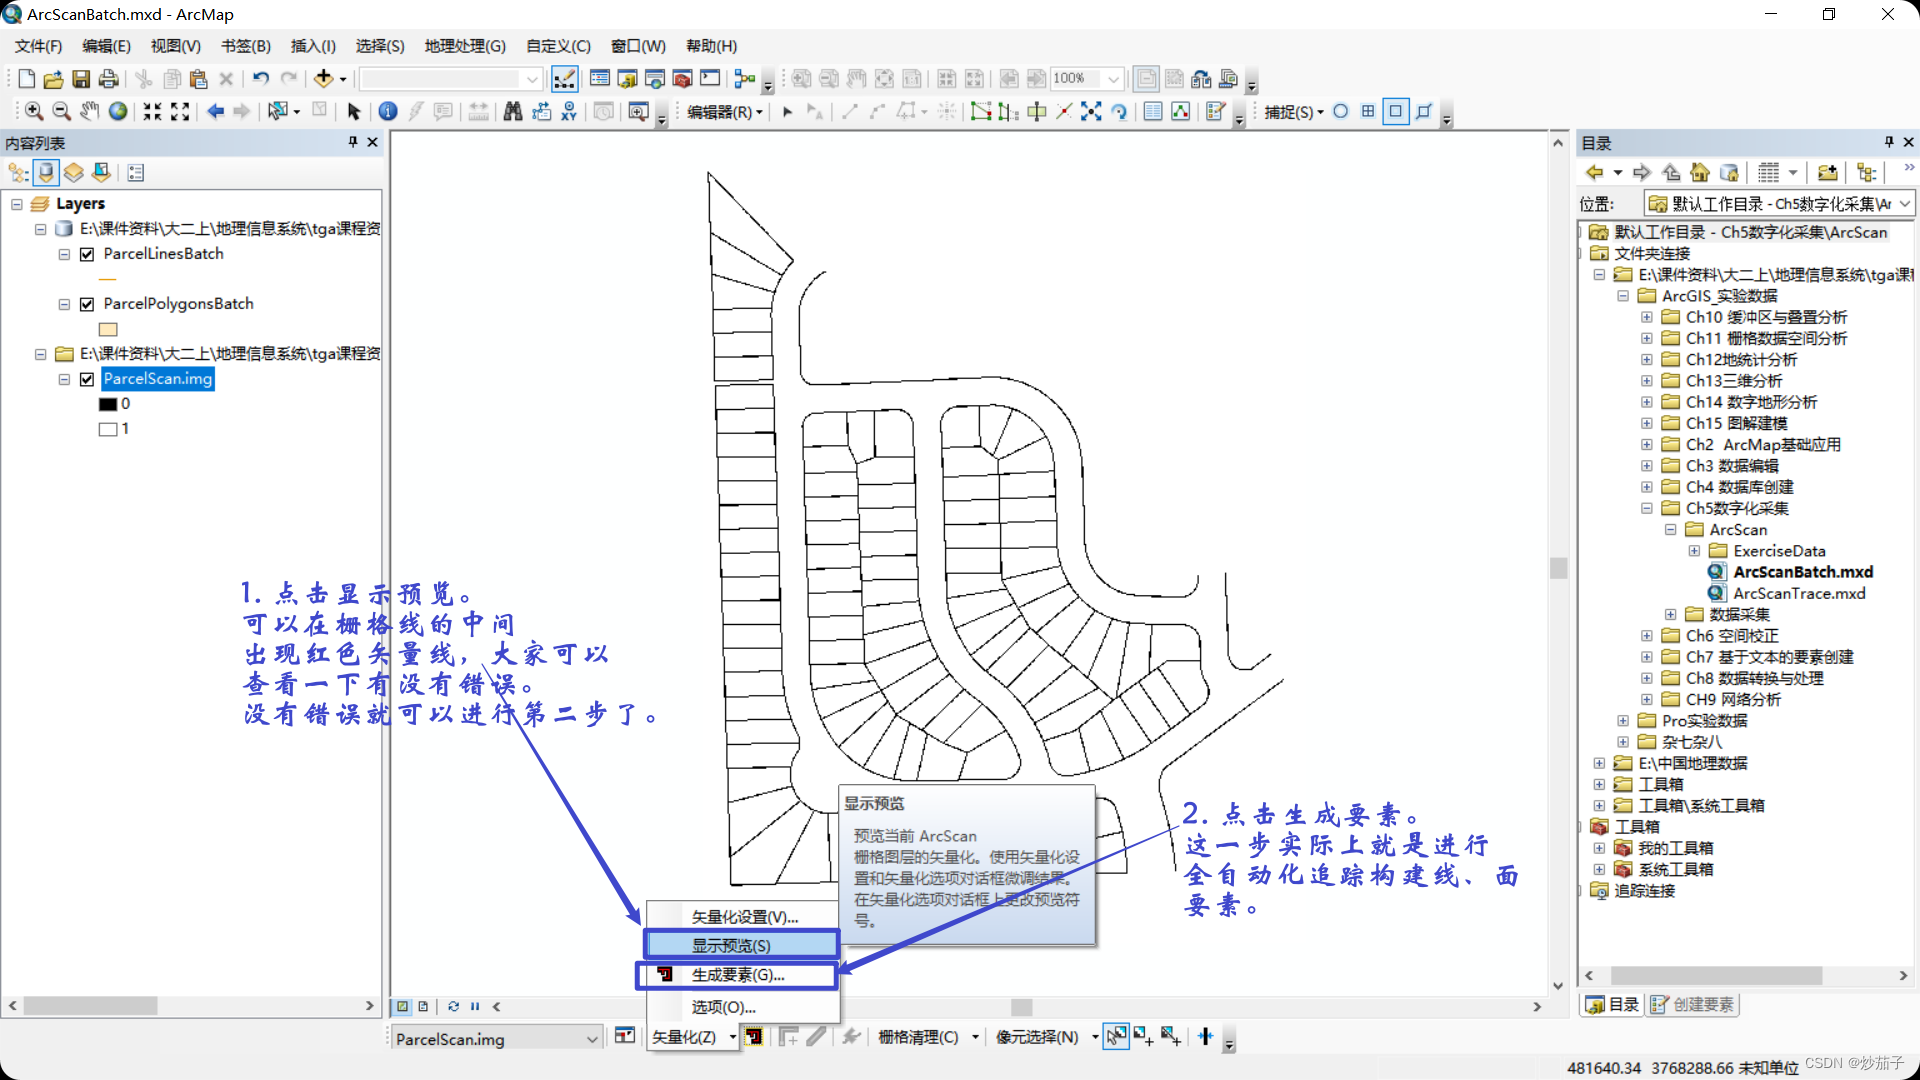Open the 地理处理(G) menu
The image size is (1920, 1080).
465,46
